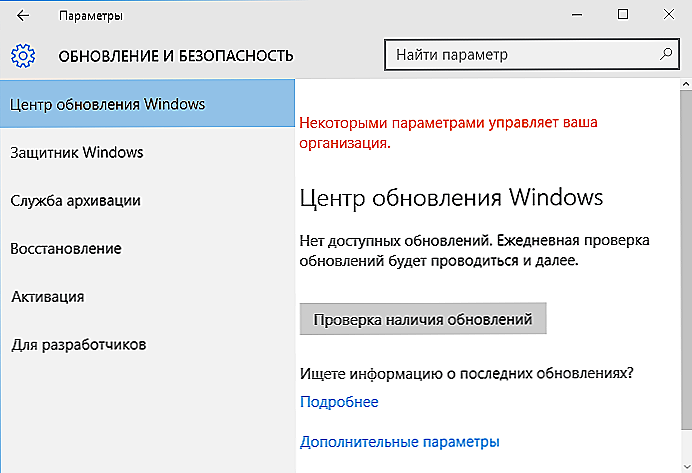Open Защитник Windows section
The image size is (692, 473).
pos(147,152)
